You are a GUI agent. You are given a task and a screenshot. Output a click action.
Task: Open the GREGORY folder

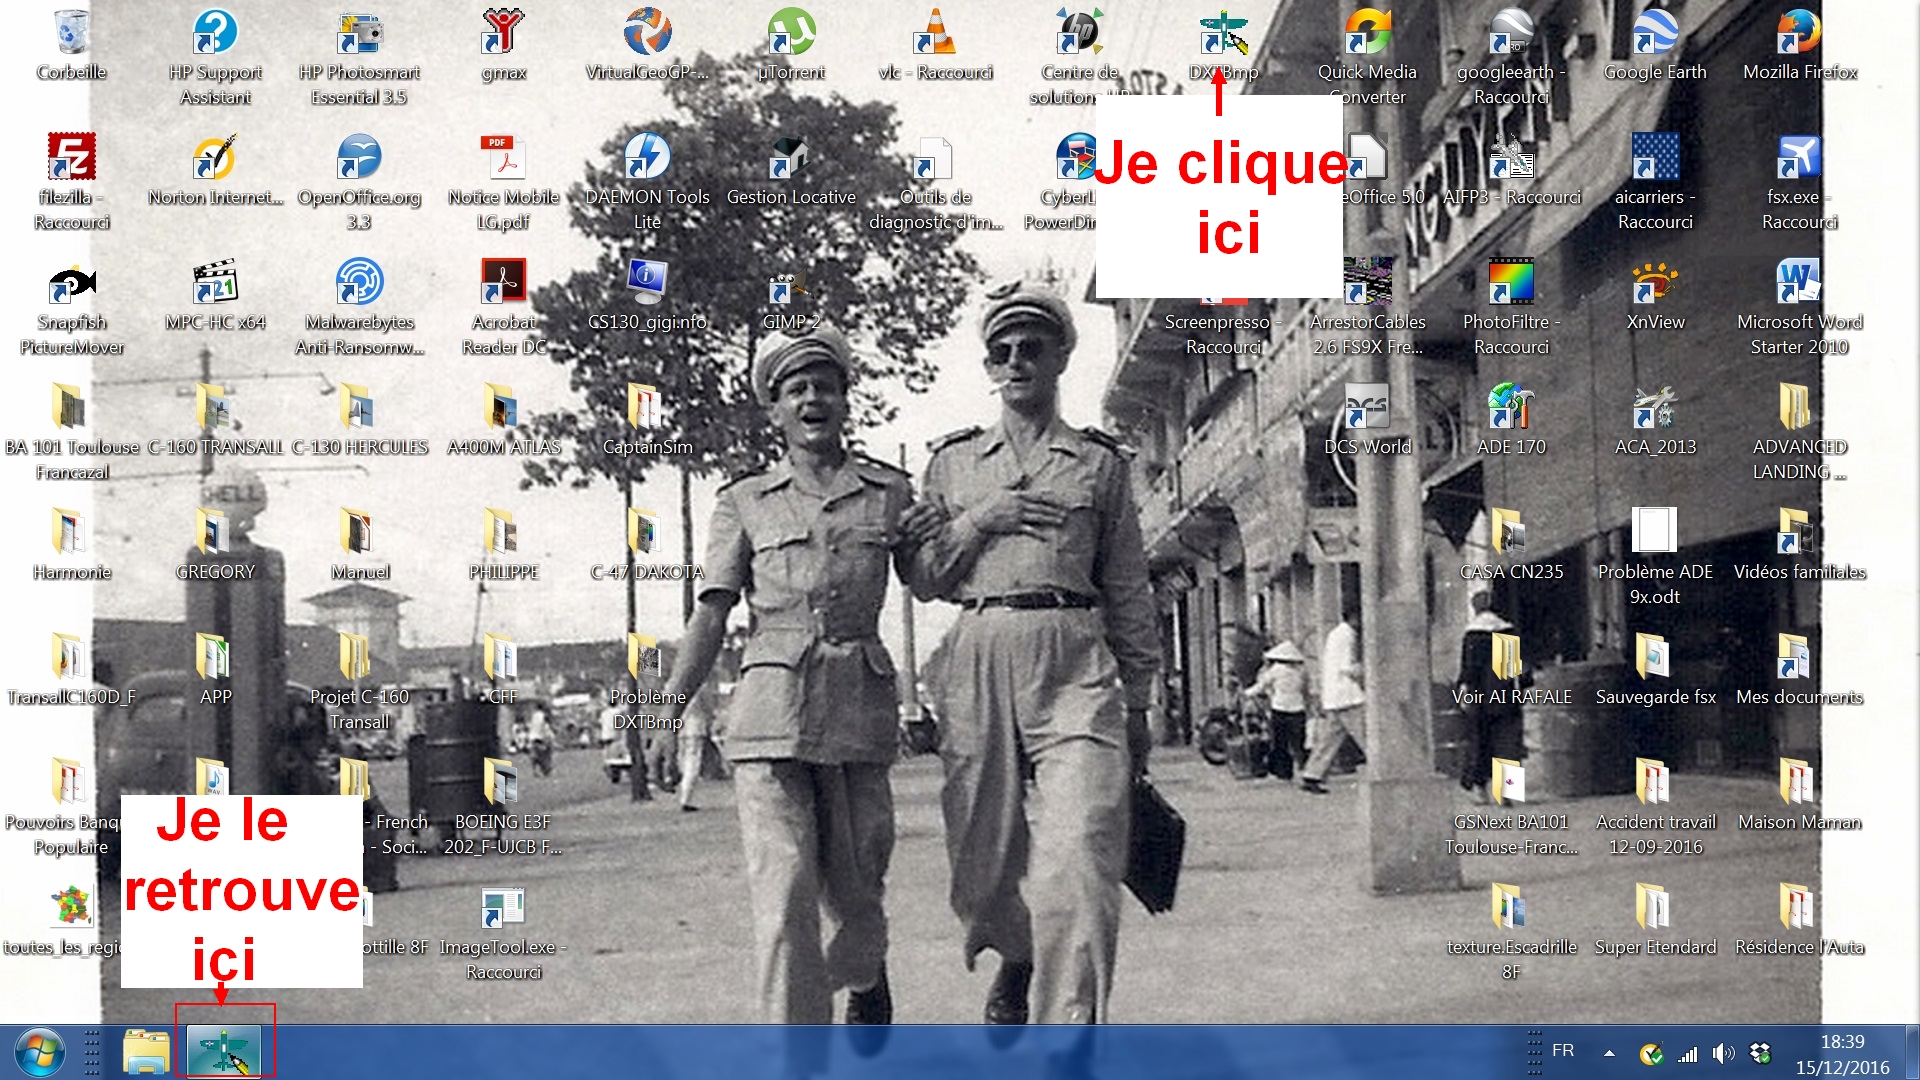[x=215, y=533]
